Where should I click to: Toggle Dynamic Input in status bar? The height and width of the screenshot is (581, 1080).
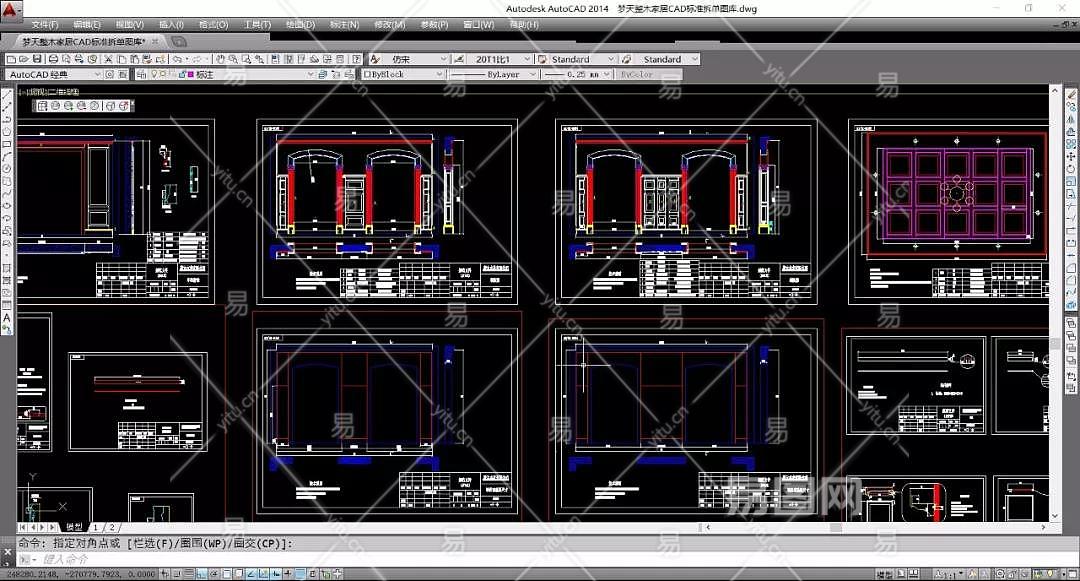[x=276, y=573]
